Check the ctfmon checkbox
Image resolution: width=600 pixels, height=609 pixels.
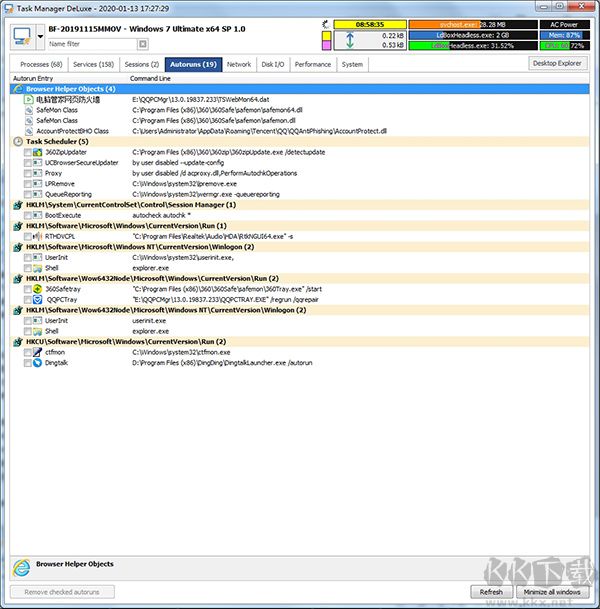tap(28, 352)
